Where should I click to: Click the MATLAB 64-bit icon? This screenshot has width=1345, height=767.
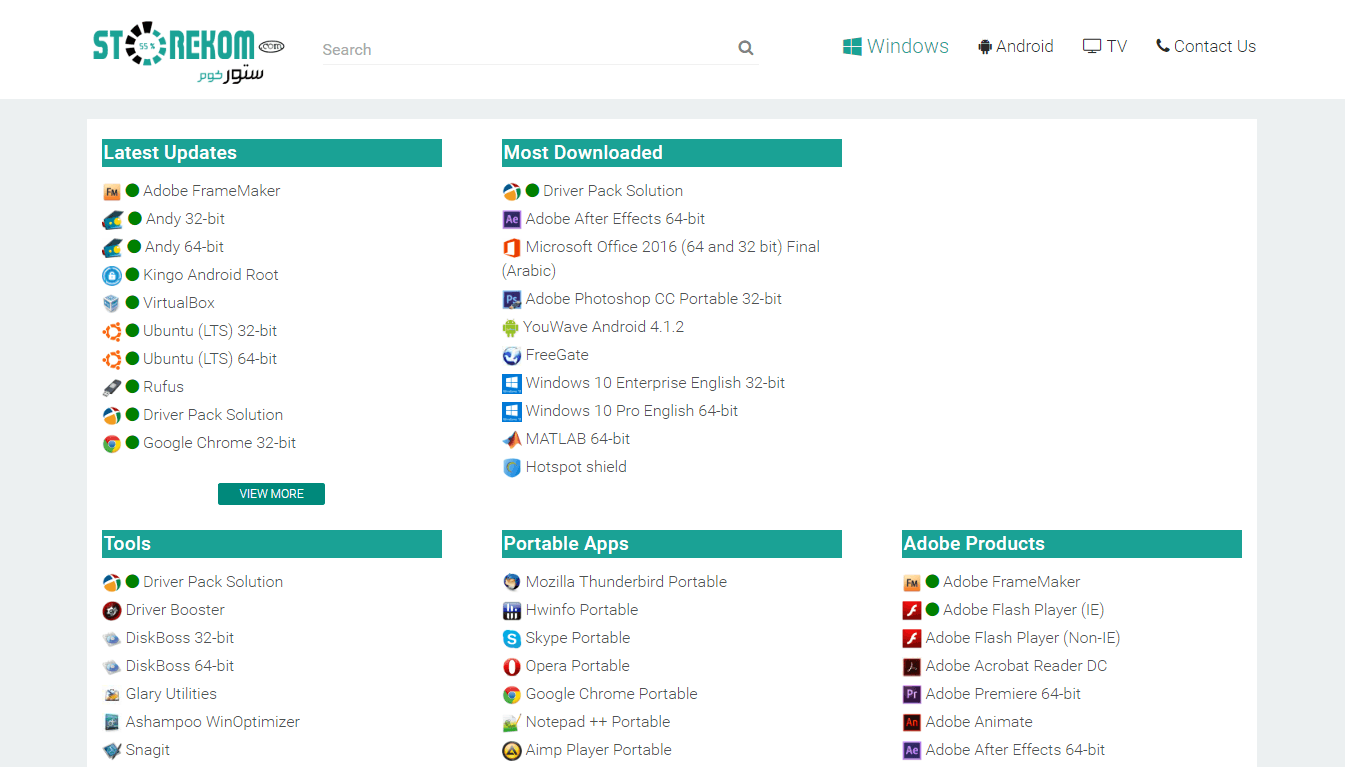[x=511, y=440]
